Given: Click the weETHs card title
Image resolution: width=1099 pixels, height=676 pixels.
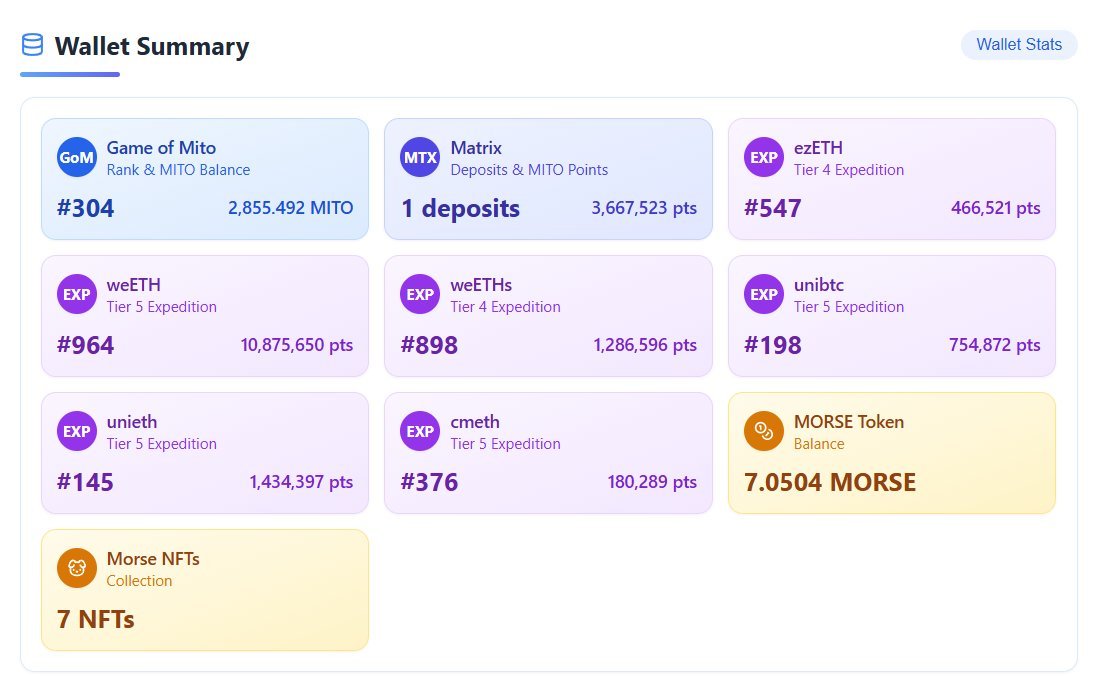Looking at the screenshot, I should (481, 285).
